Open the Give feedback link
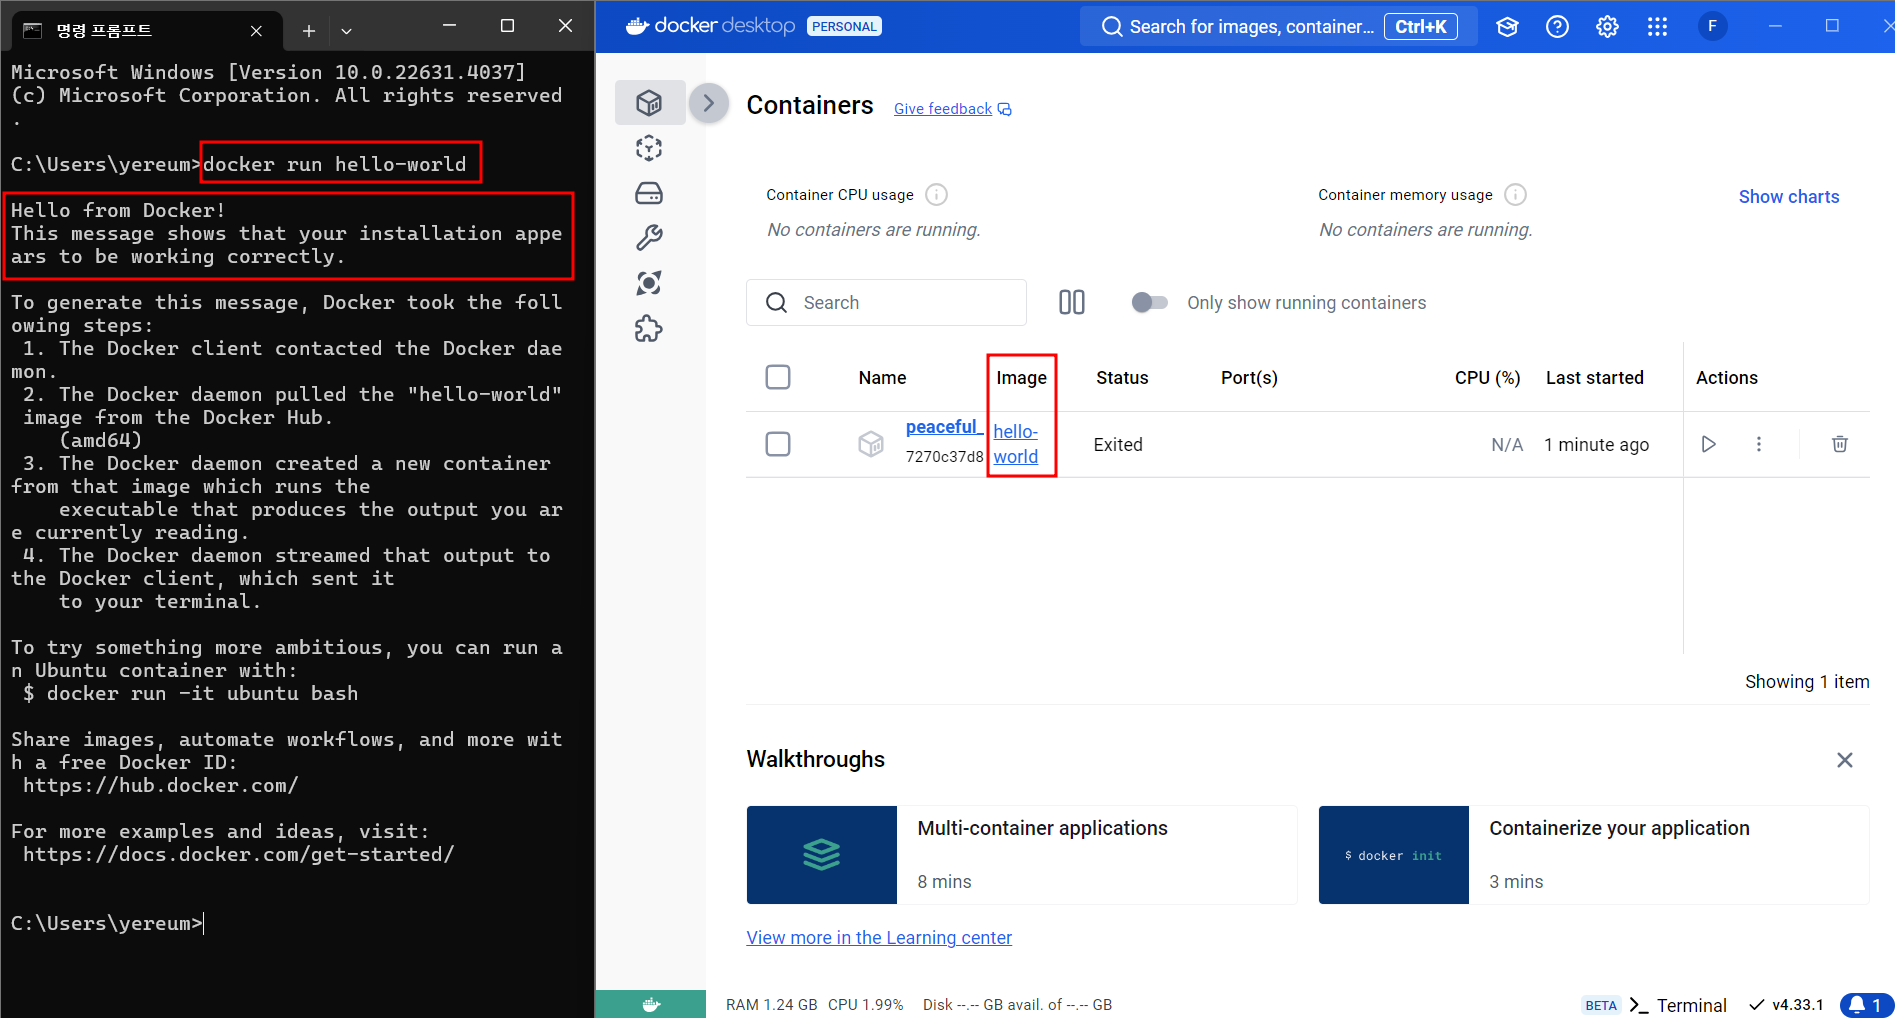1895x1018 pixels. pos(952,109)
